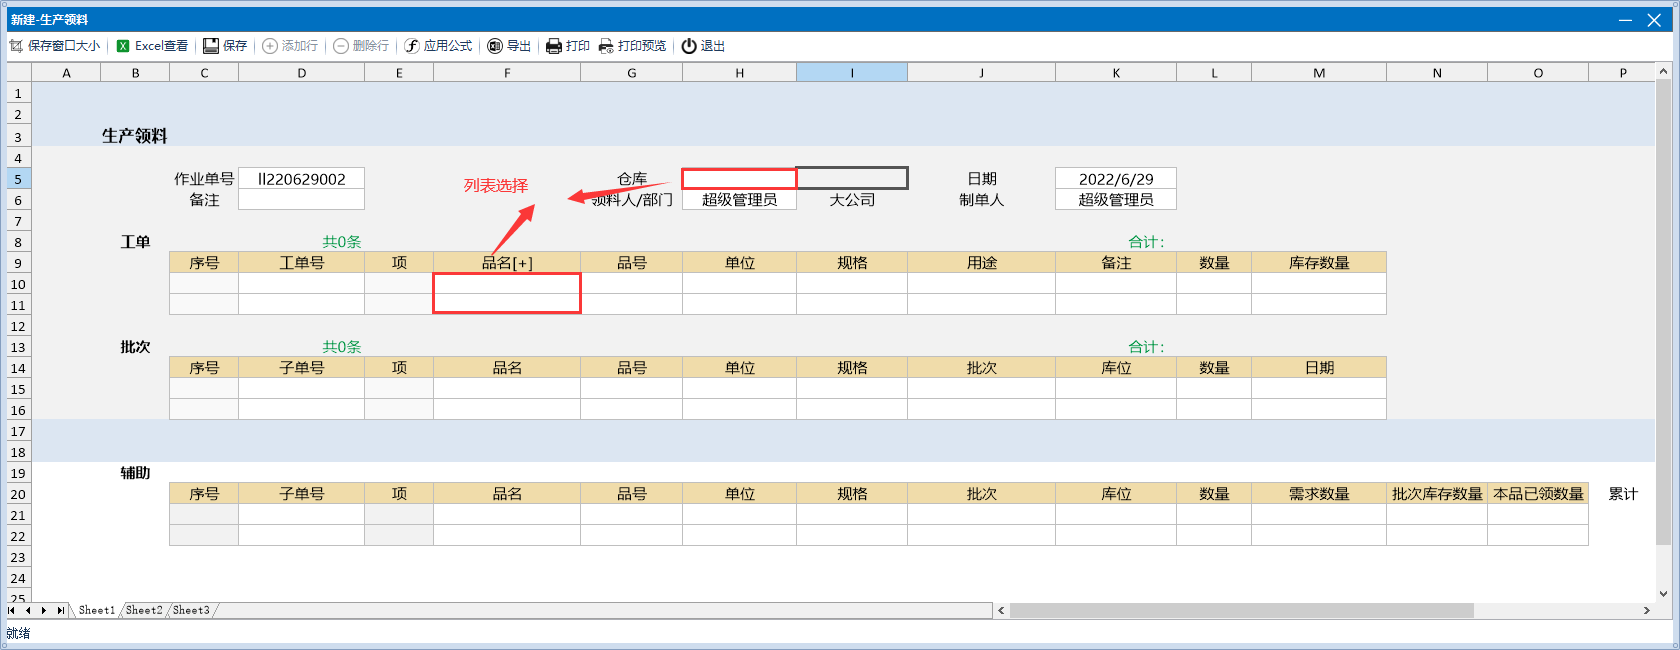Switch to the Sheet3 tab
Screen dimensions: 1680x650
click(191, 610)
